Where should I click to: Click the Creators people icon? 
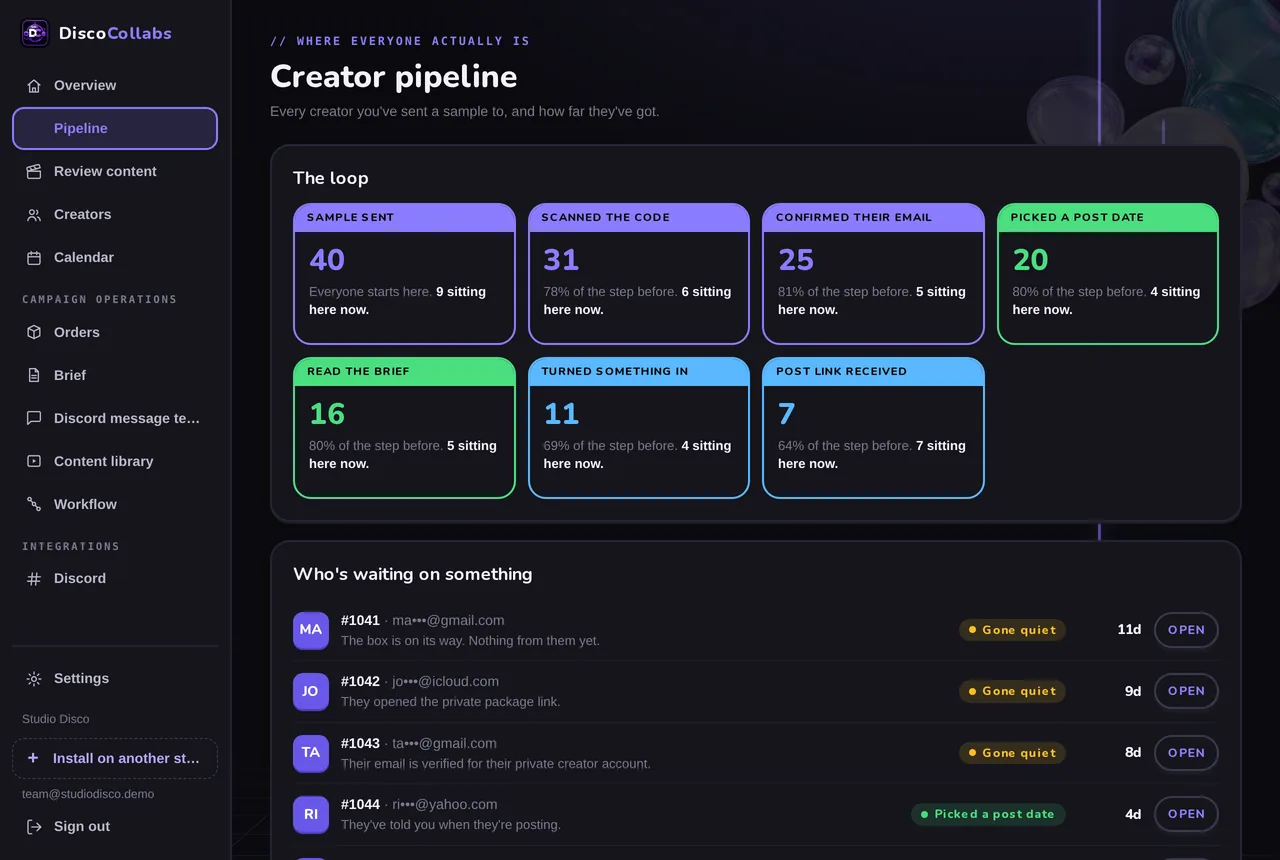[x=34, y=215]
